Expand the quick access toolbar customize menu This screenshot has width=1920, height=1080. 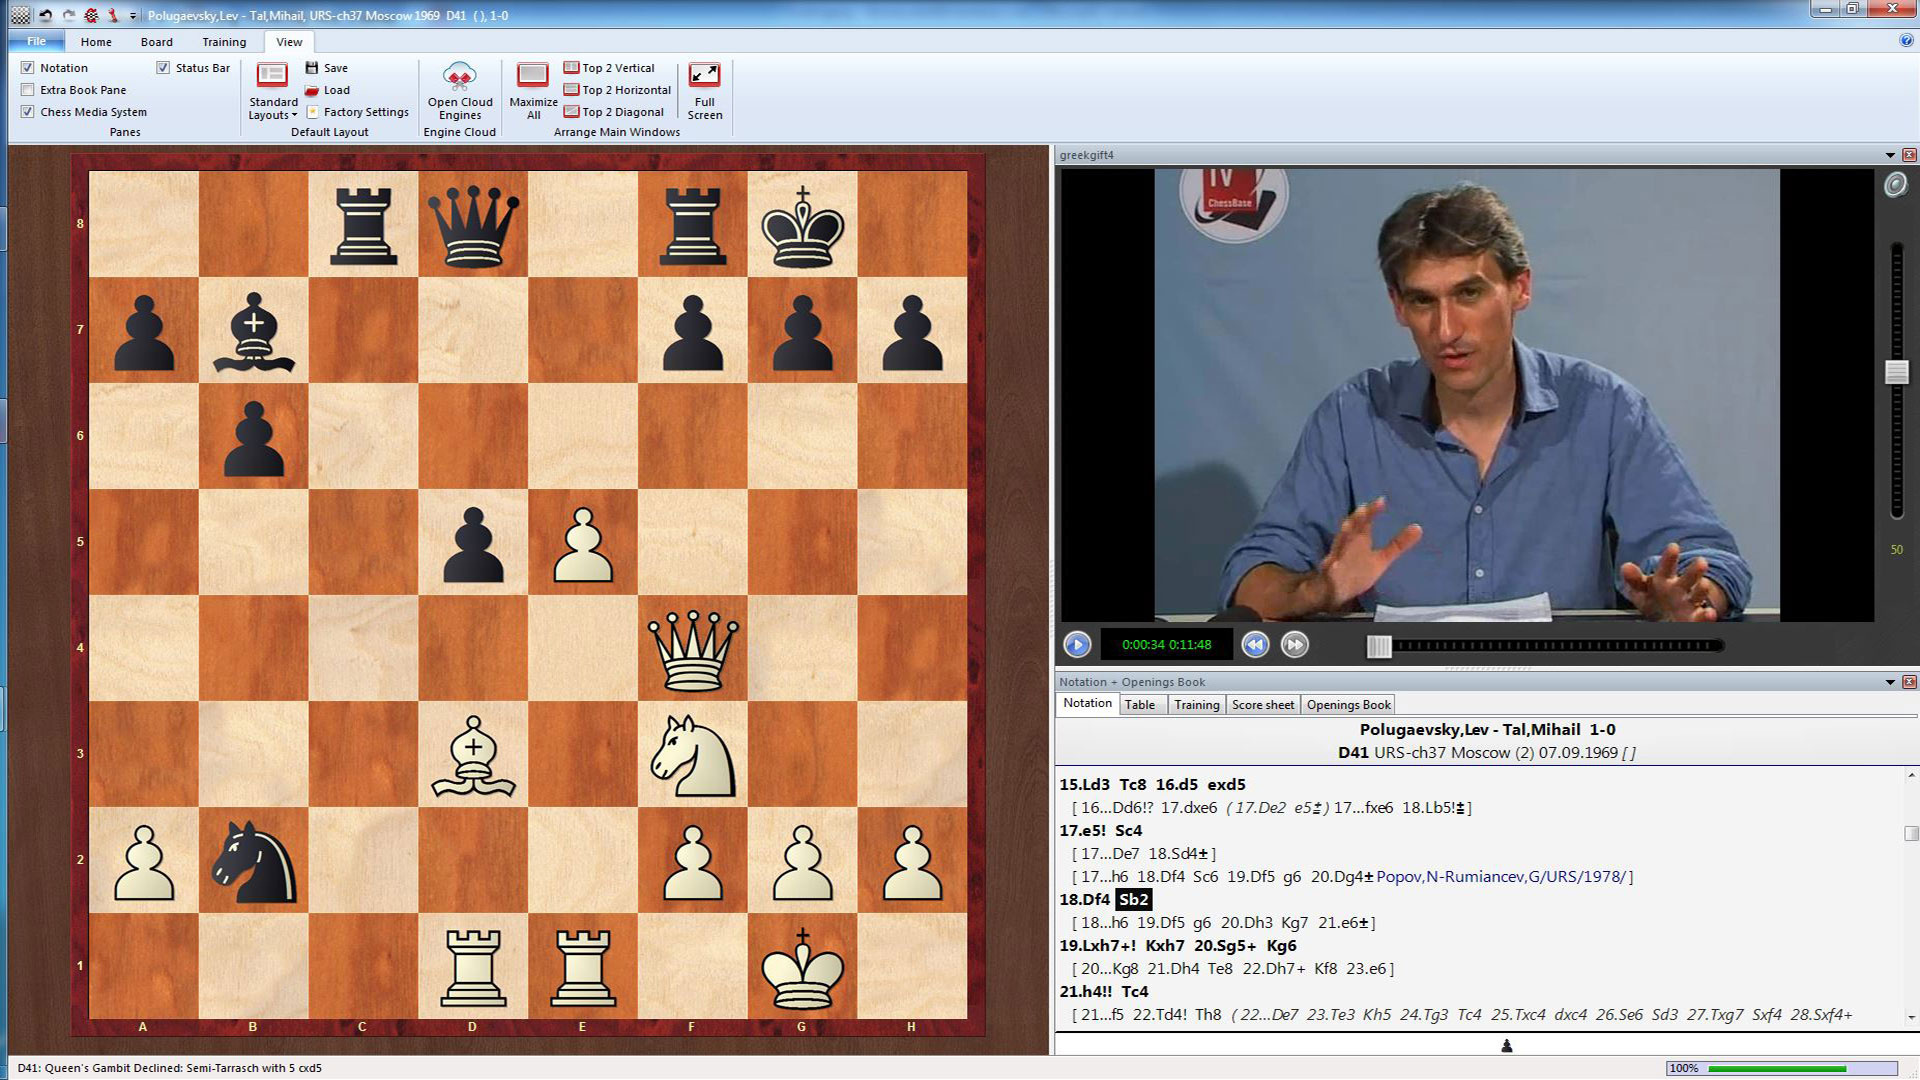point(133,17)
